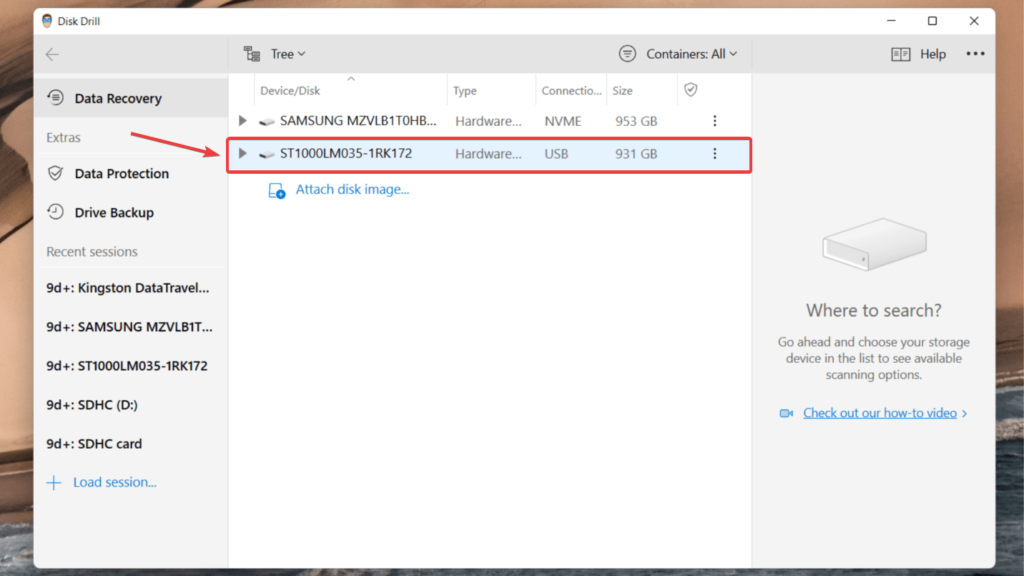Image resolution: width=1024 pixels, height=576 pixels.
Task: Open options for the SAMSUNG NVMe drive
Action: pyautogui.click(x=715, y=120)
